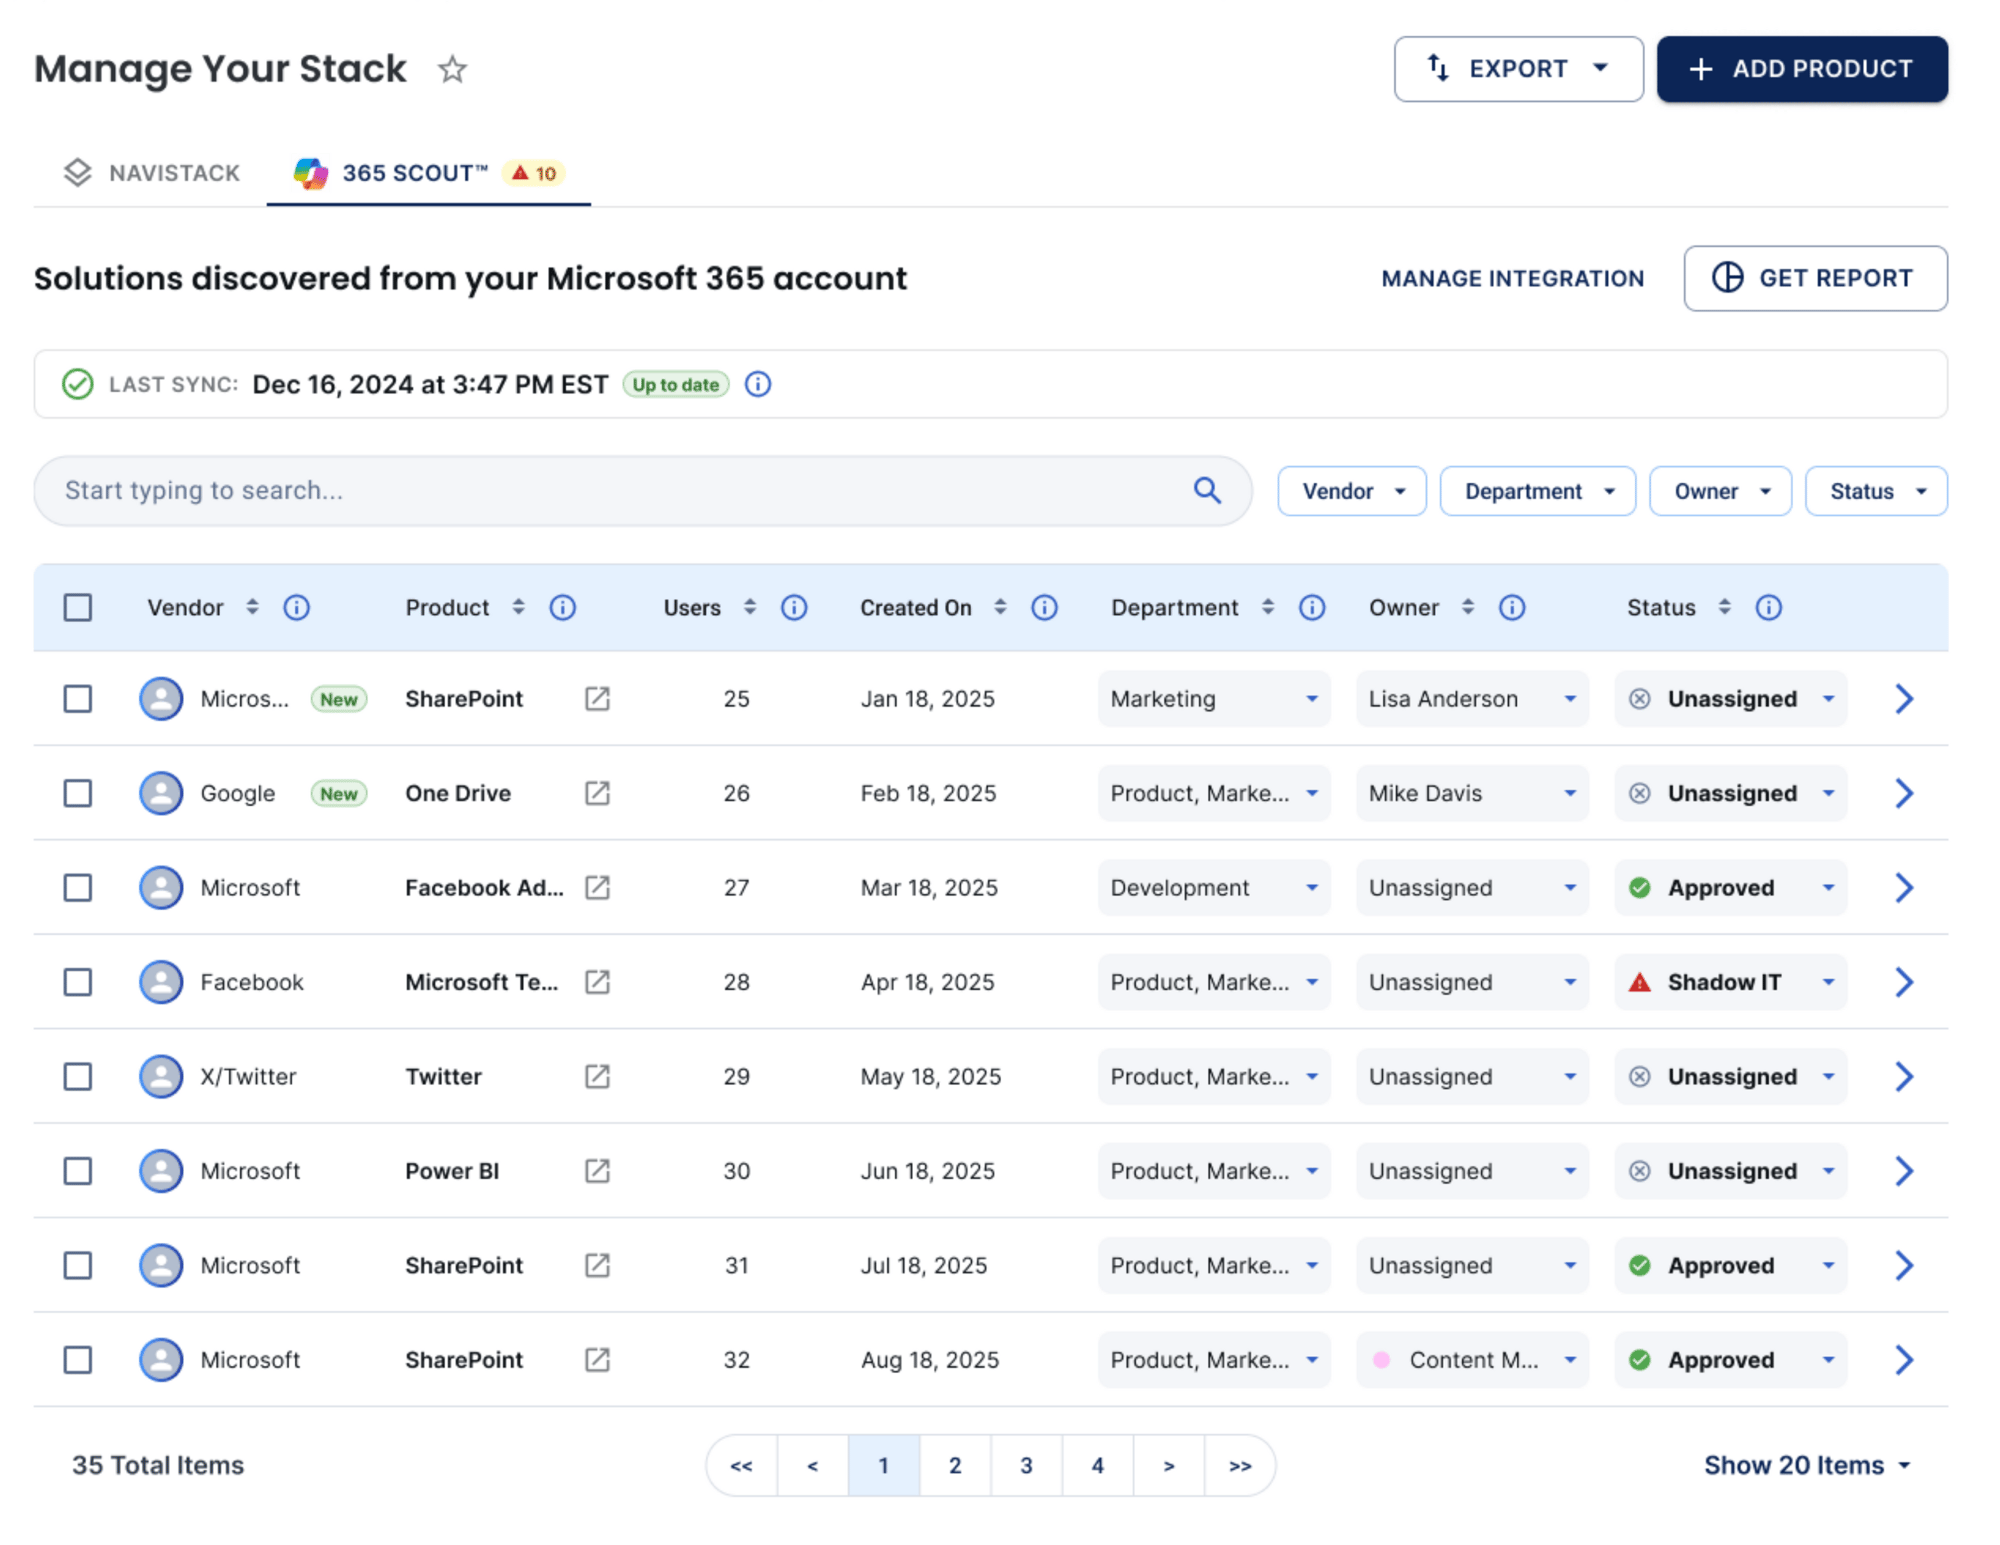Image resolution: width=2000 pixels, height=1545 pixels.
Task: Open Lisa Anderson owner dropdown
Action: click(x=1471, y=698)
